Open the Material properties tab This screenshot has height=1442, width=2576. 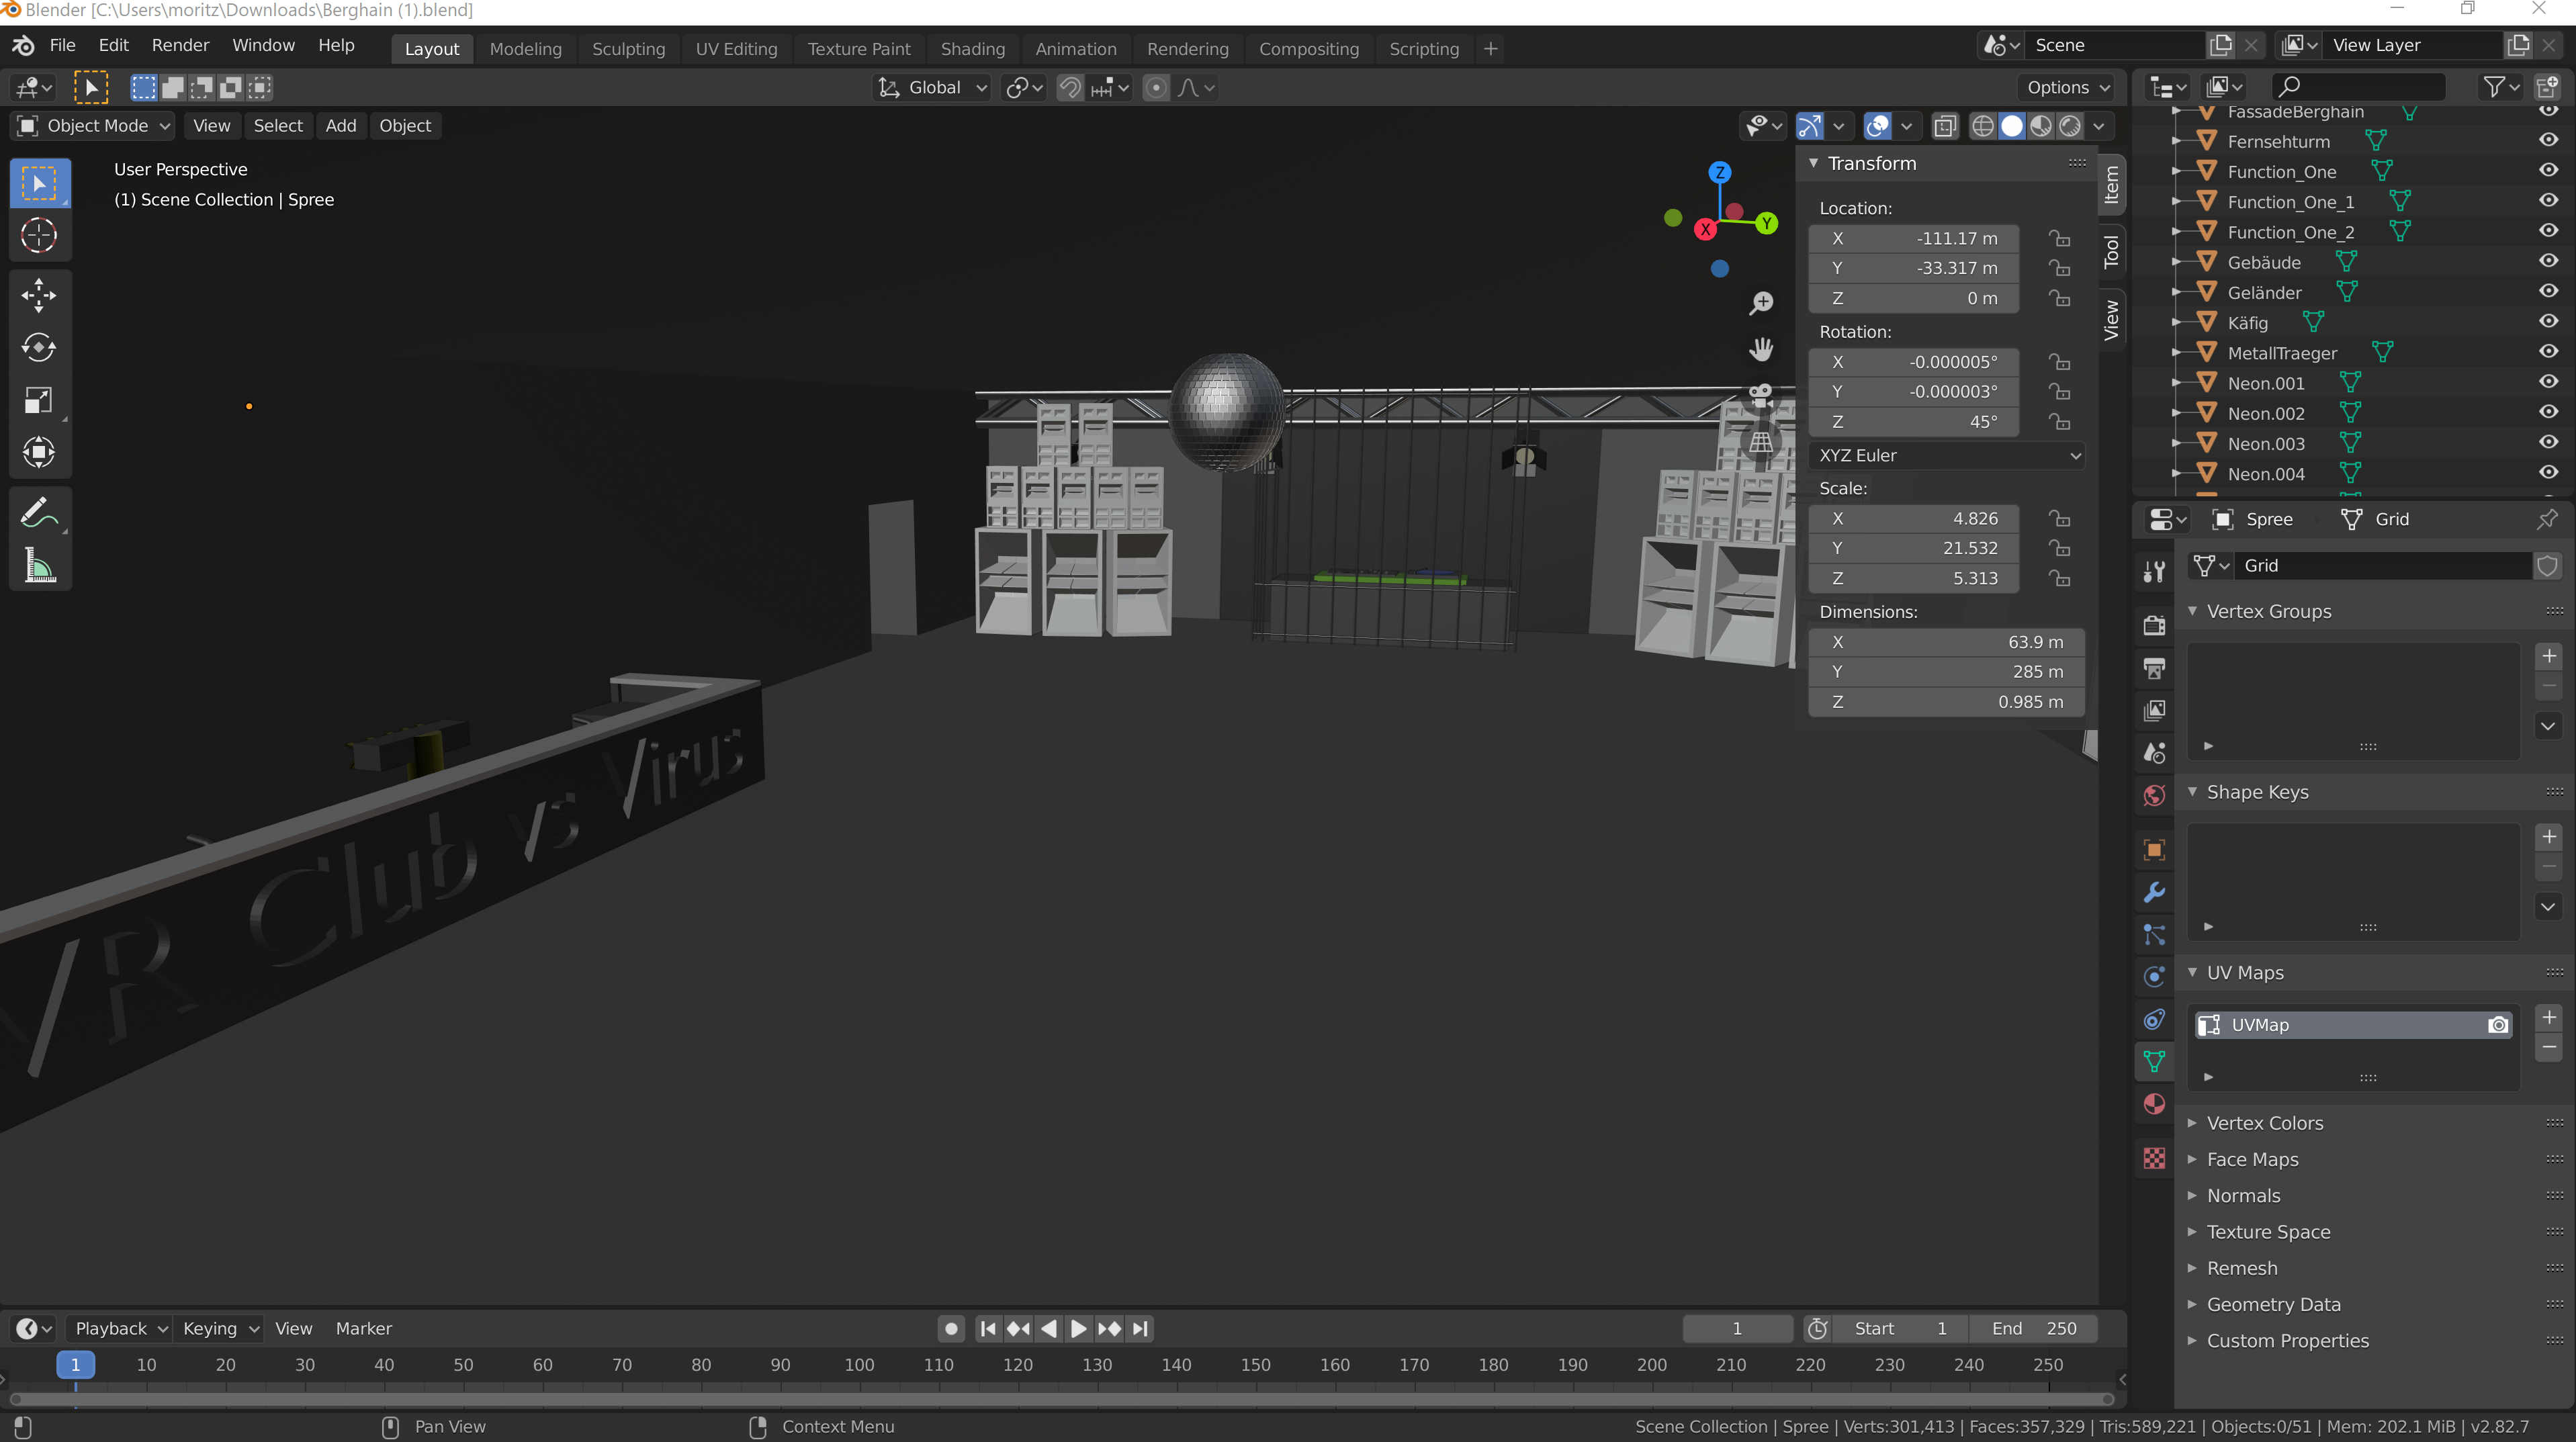tap(2154, 1104)
